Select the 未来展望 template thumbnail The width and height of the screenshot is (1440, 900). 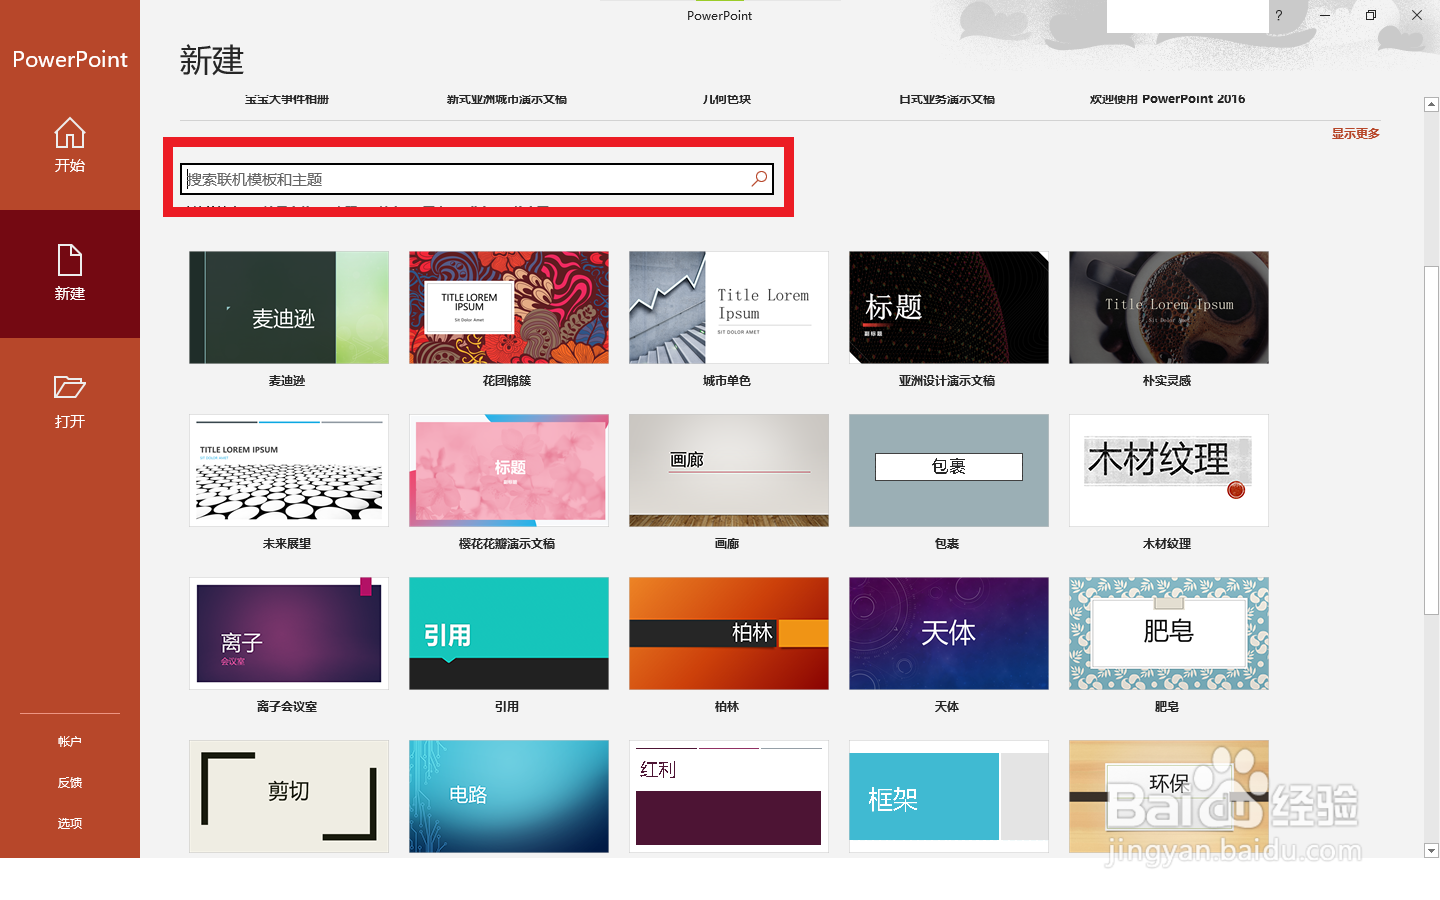(289, 470)
